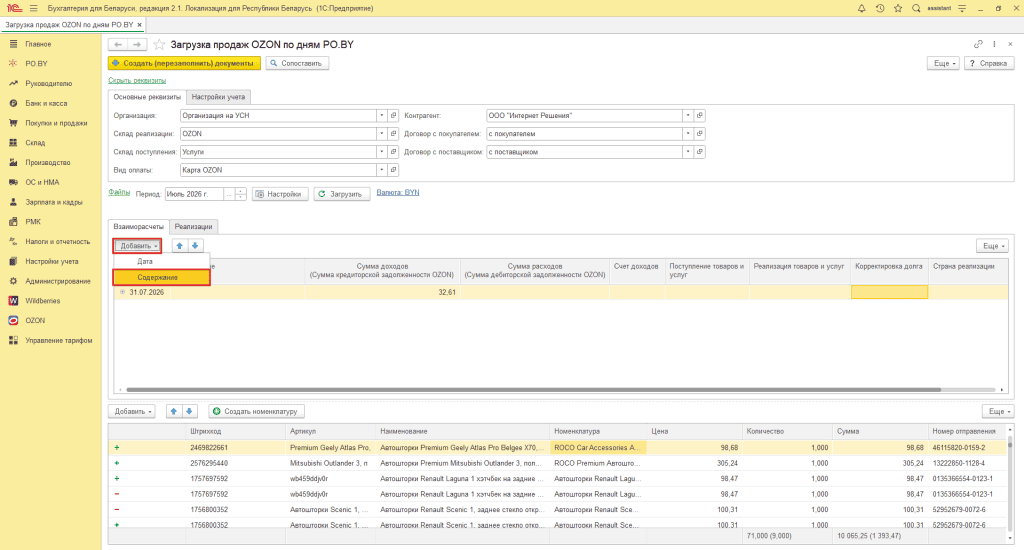Switch to Настройки учета tab
Viewport: 1024px width, 550px height.
[x=218, y=97]
